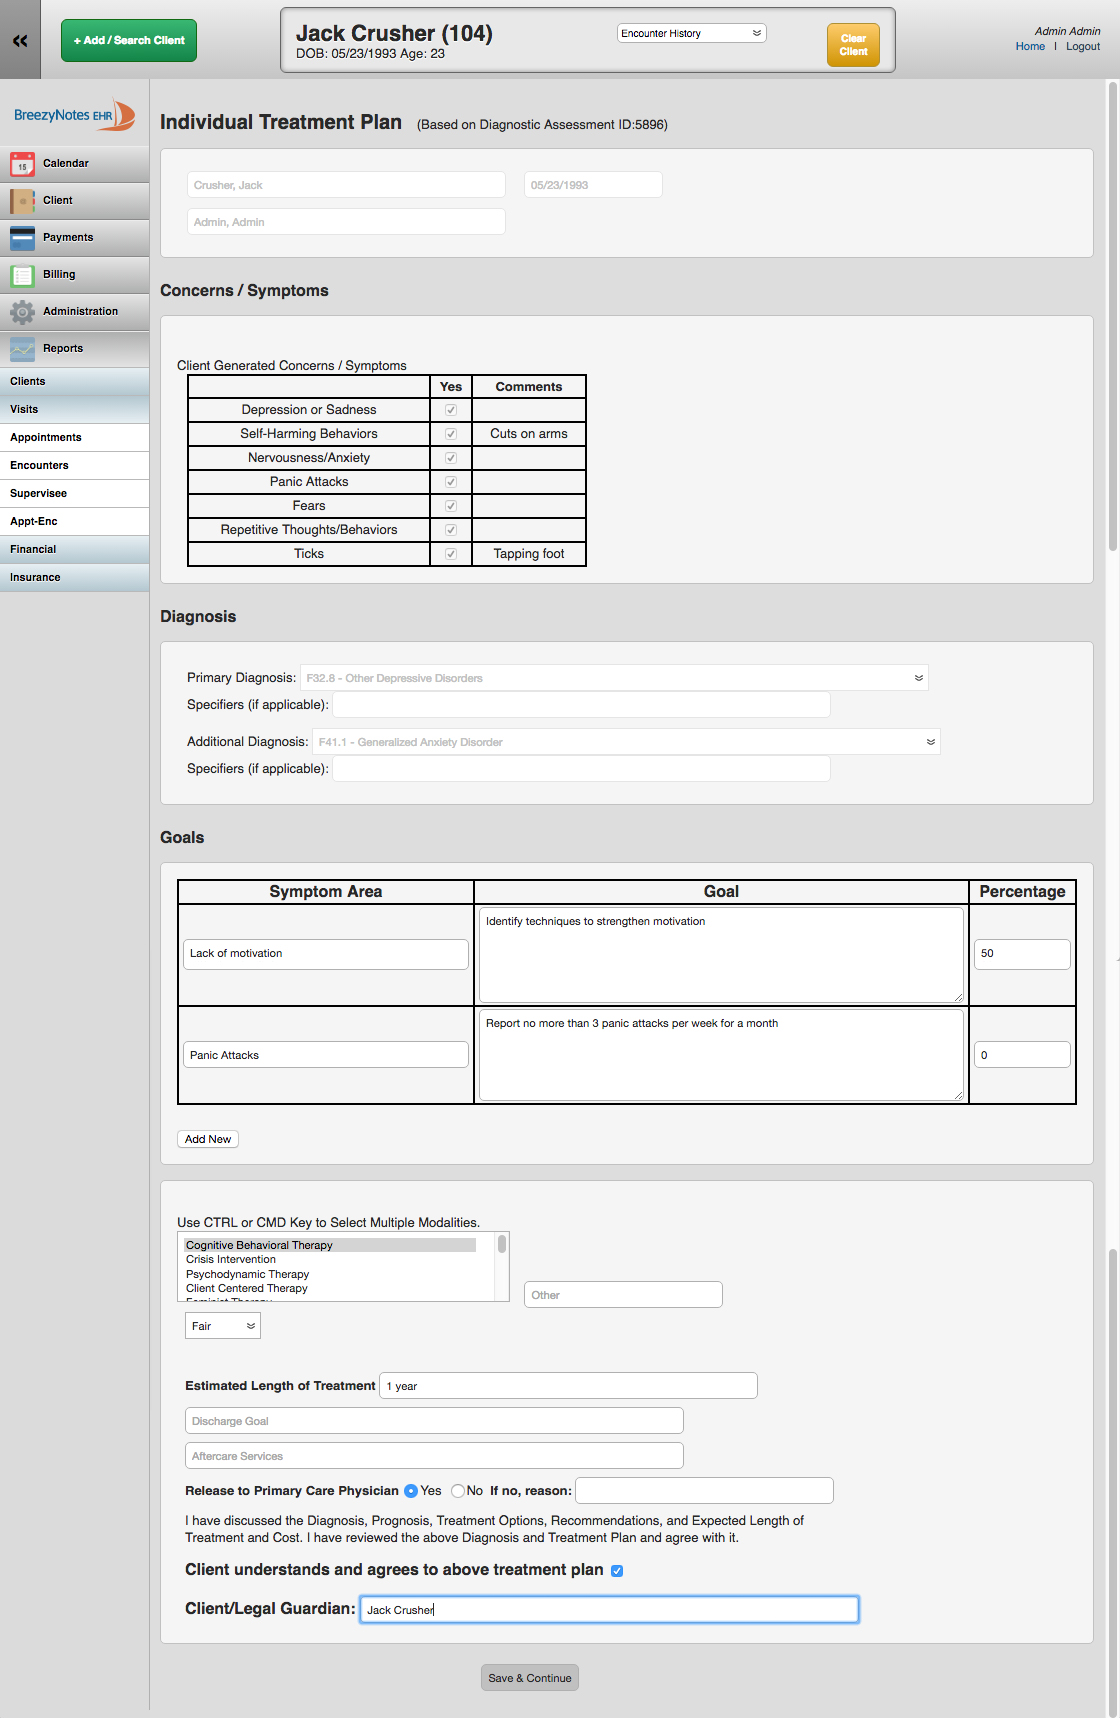Screen dimensions: 1120x1718
Task: Click the Additional Diagnosis specifiers field
Action: tap(581, 769)
